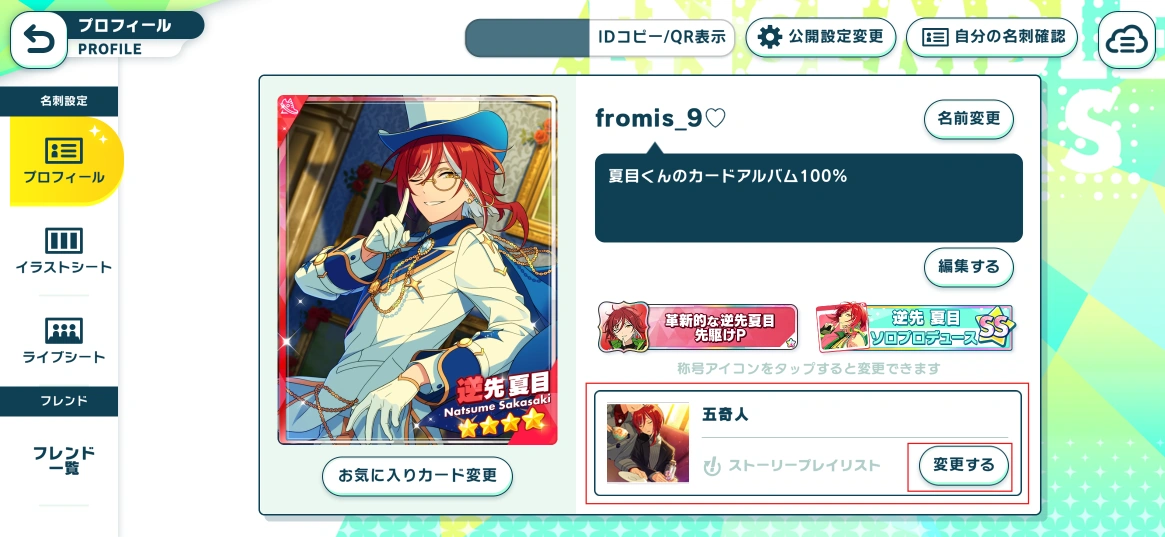Click the name card icon in 自分の名刺確認
The height and width of the screenshot is (537, 1165).
(x=935, y=37)
